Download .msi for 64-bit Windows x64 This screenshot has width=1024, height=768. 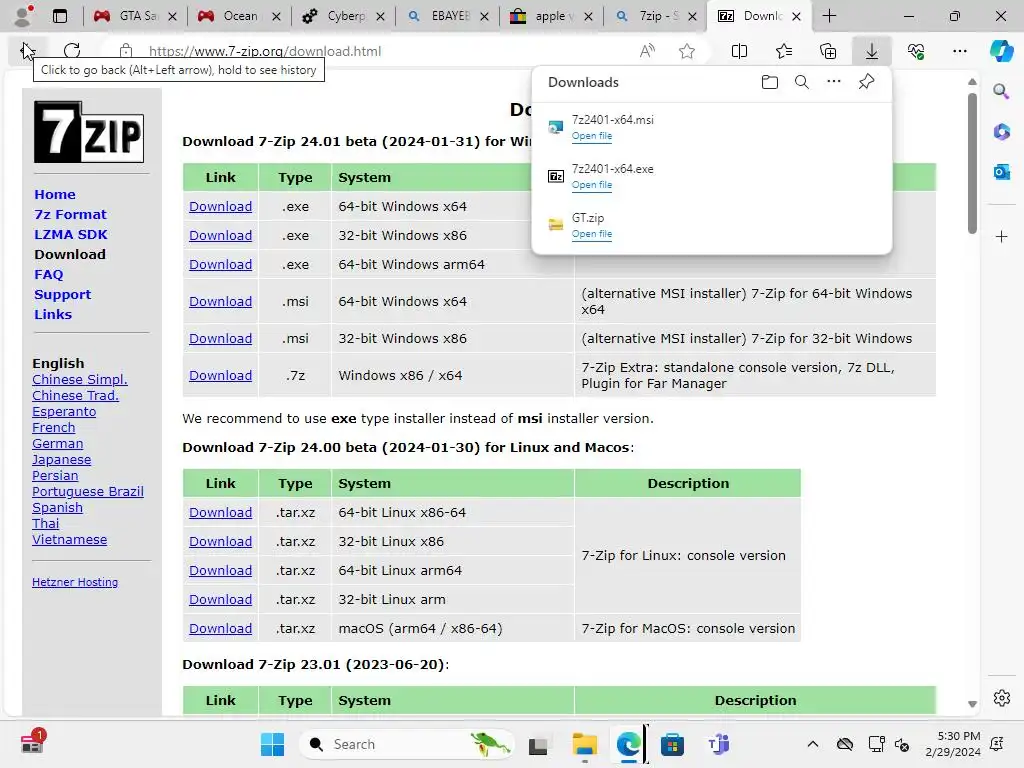click(x=220, y=301)
